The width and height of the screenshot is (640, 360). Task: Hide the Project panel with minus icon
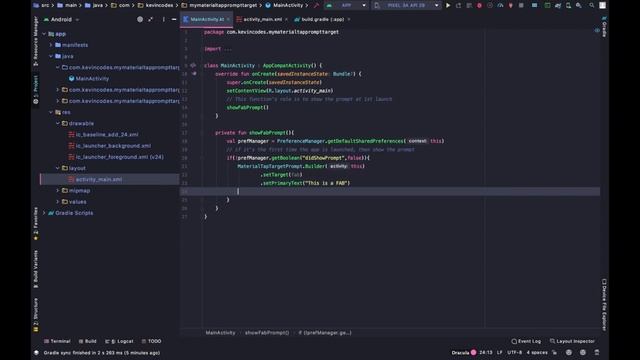tap(174, 19)
